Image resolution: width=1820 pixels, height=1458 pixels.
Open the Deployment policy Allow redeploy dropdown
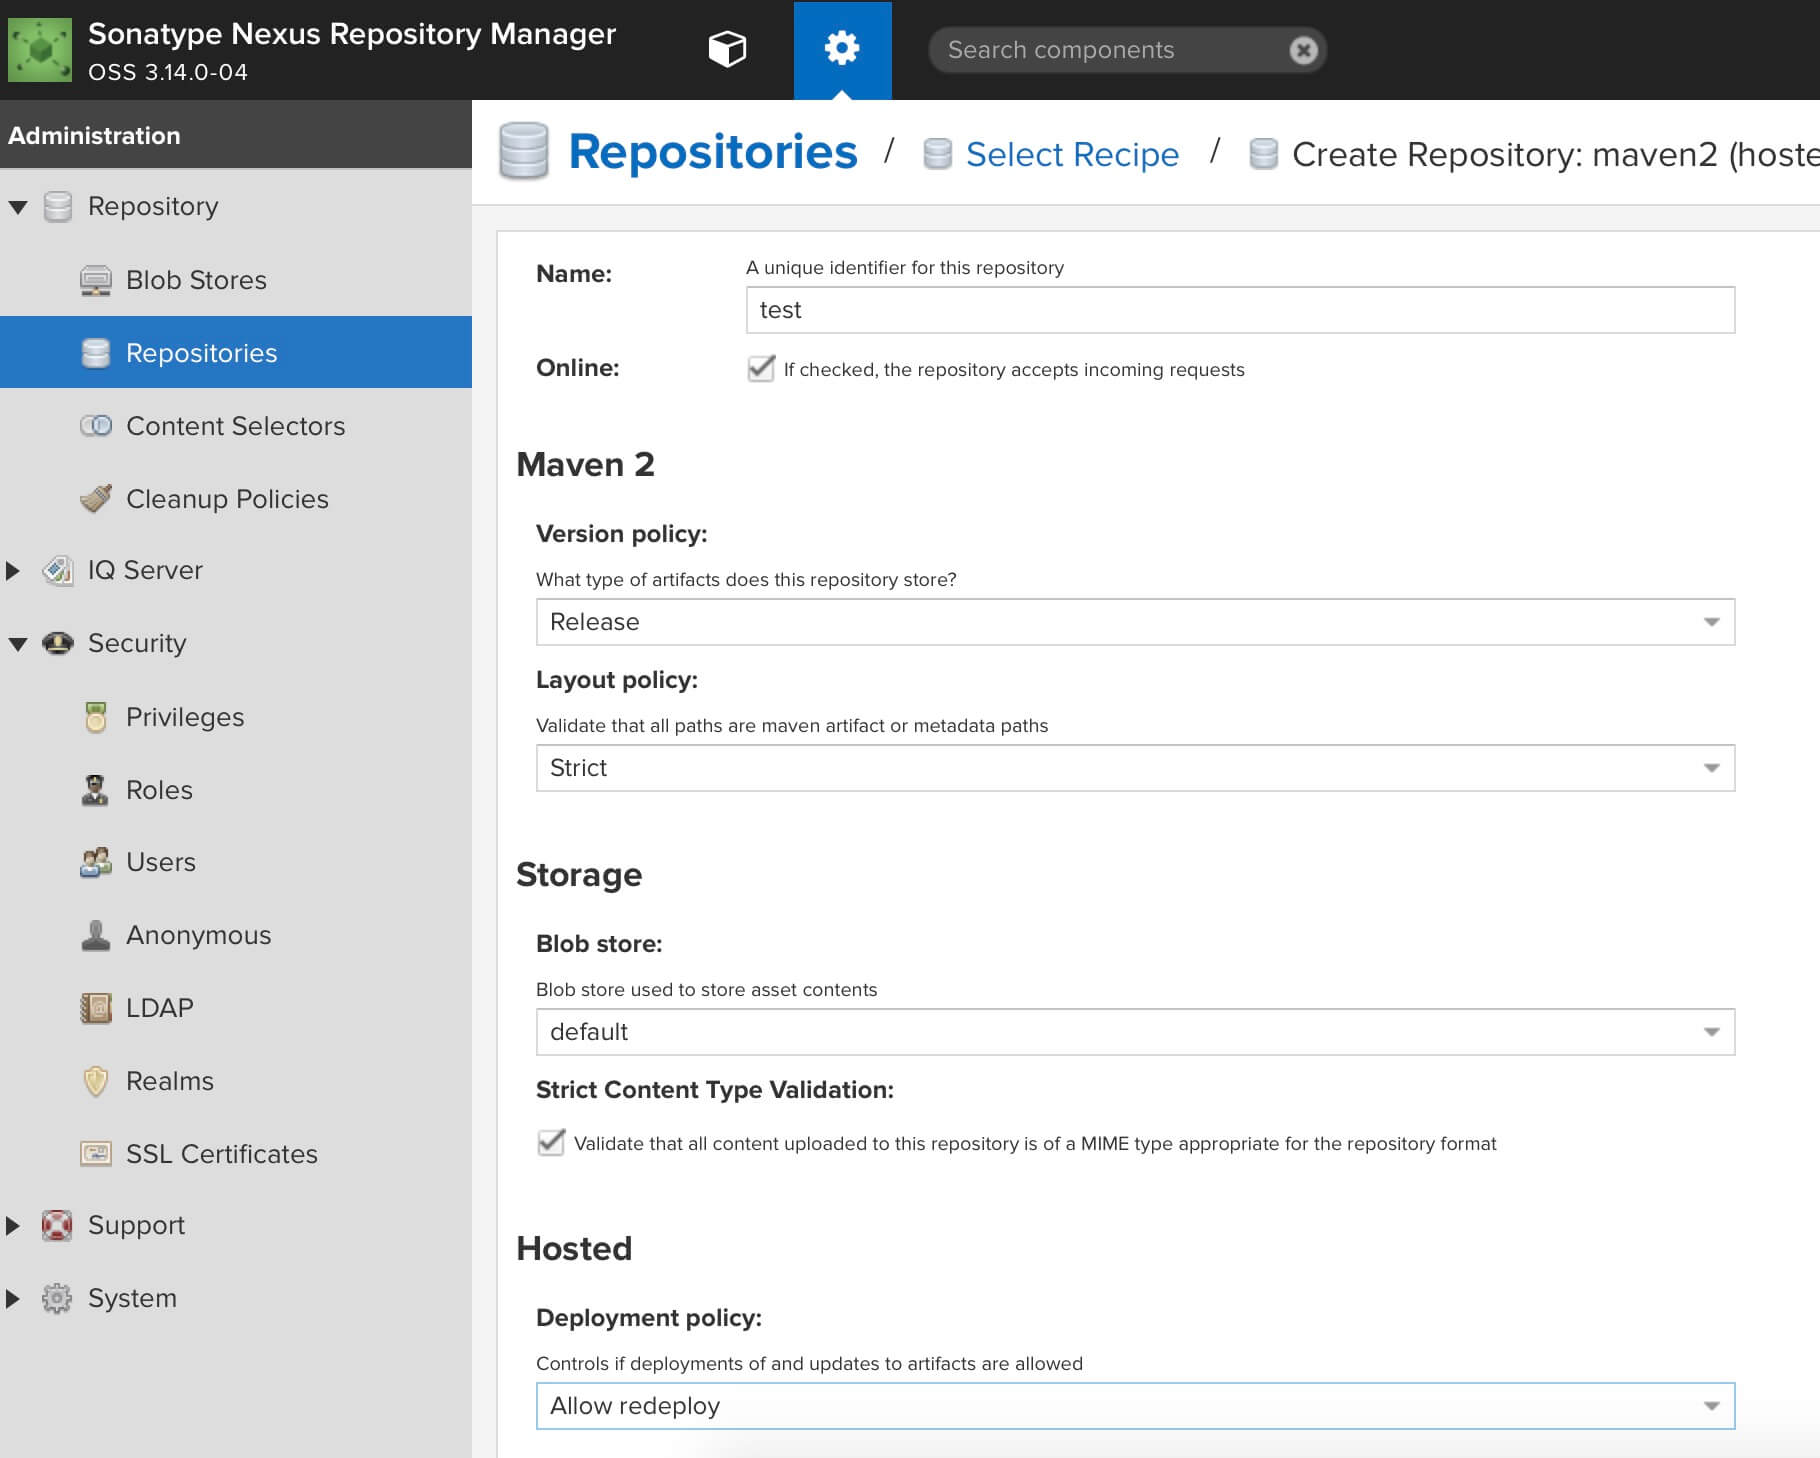pos(1135,1406)
